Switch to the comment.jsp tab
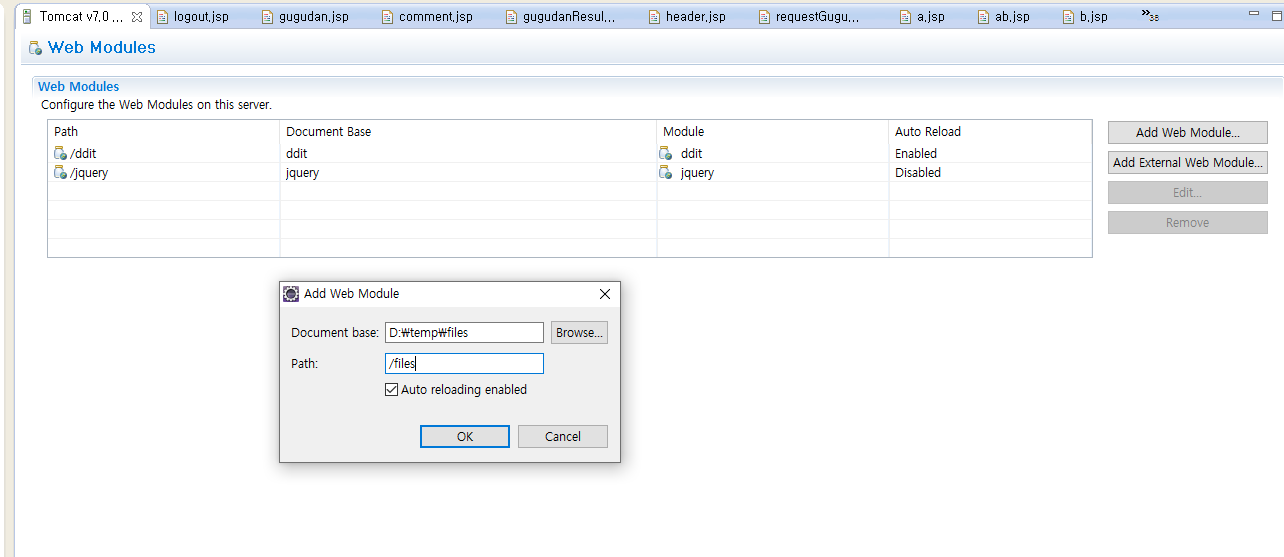The width and height of the screenshot is (1284, 557). click(426, 17)
